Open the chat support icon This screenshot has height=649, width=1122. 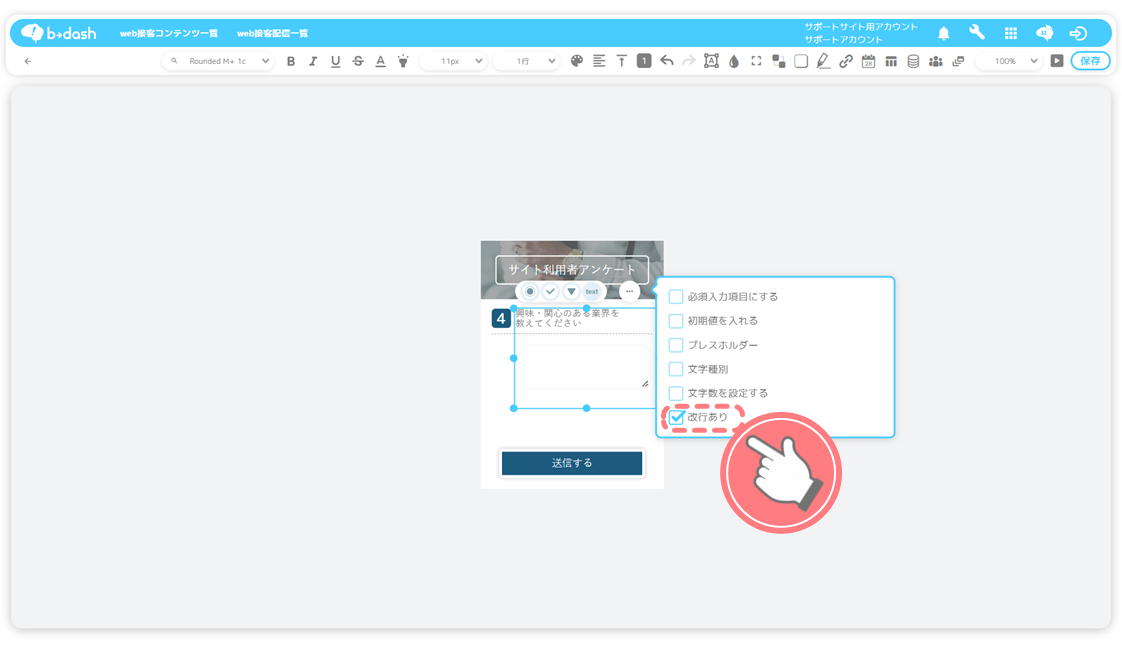[1044, 33]
